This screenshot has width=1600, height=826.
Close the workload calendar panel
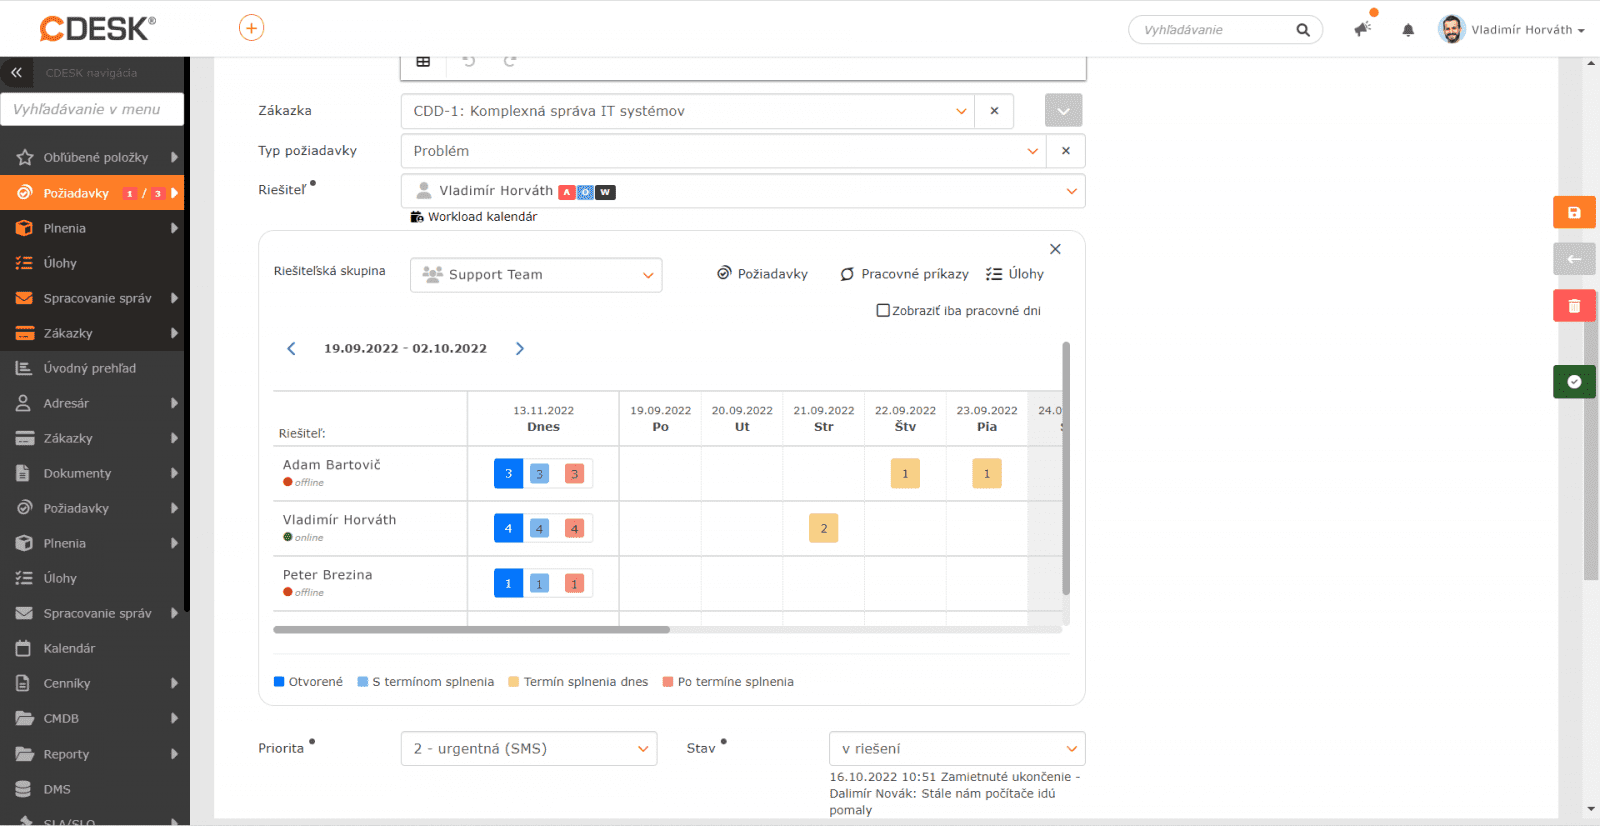(x=1055, y=249)
